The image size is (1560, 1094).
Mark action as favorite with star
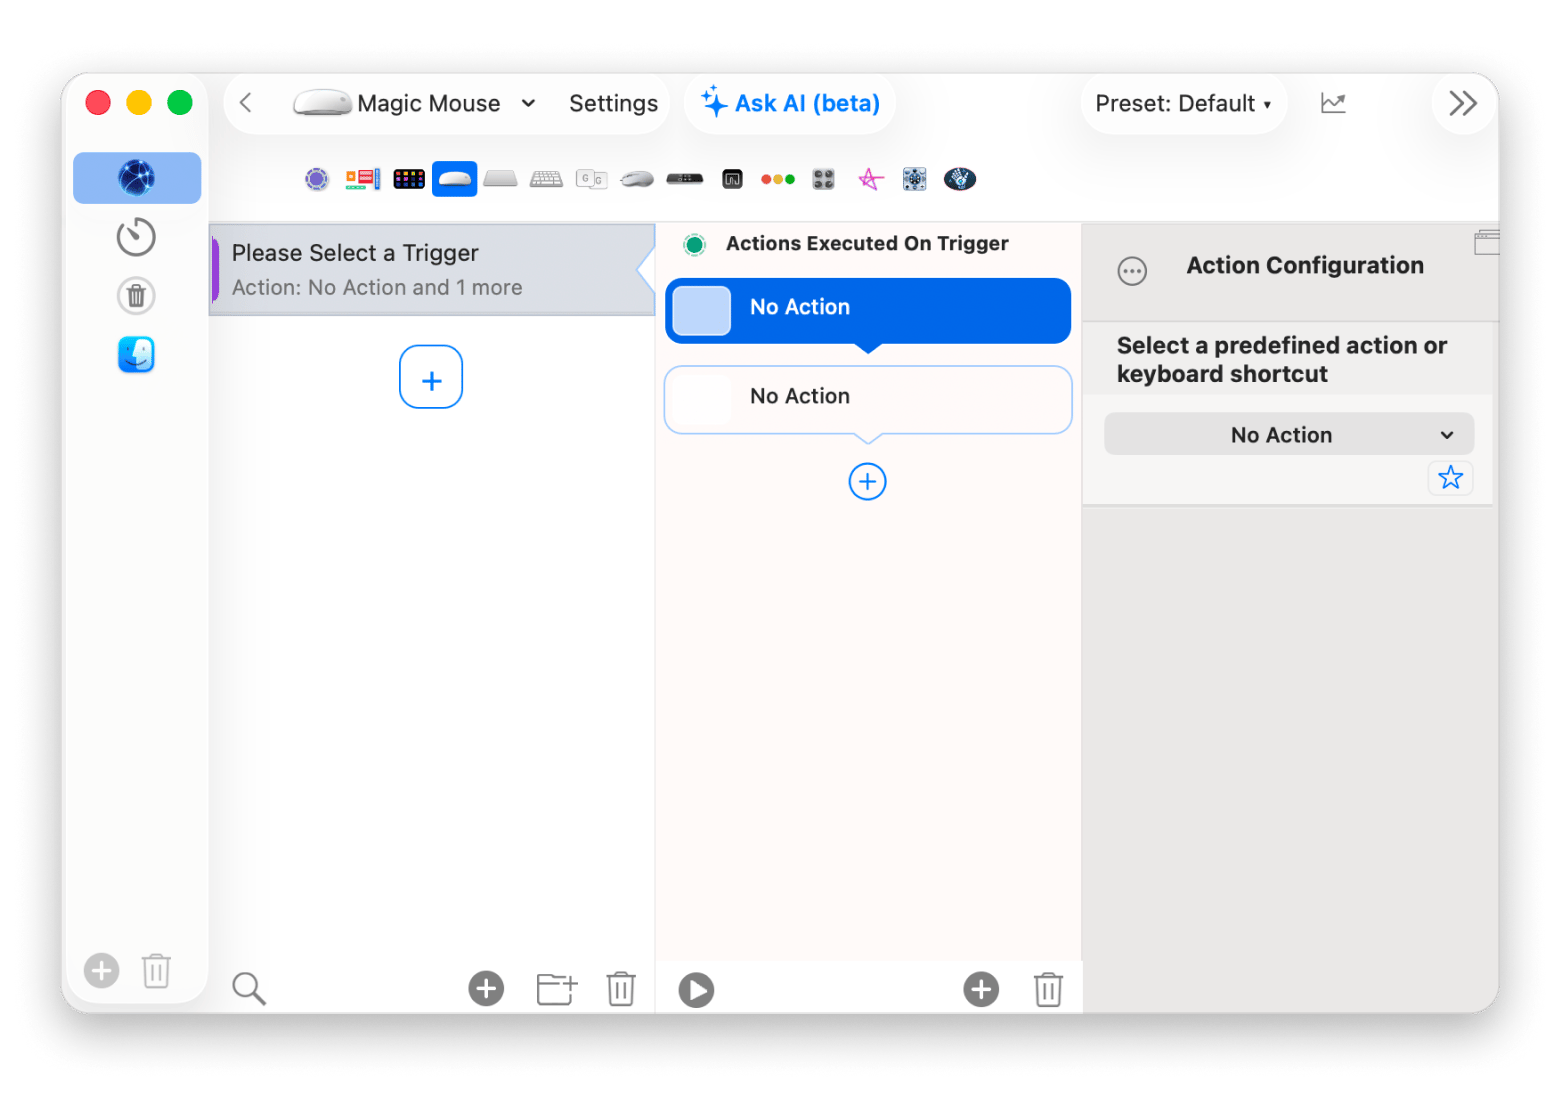click(x=1450, y=478)
